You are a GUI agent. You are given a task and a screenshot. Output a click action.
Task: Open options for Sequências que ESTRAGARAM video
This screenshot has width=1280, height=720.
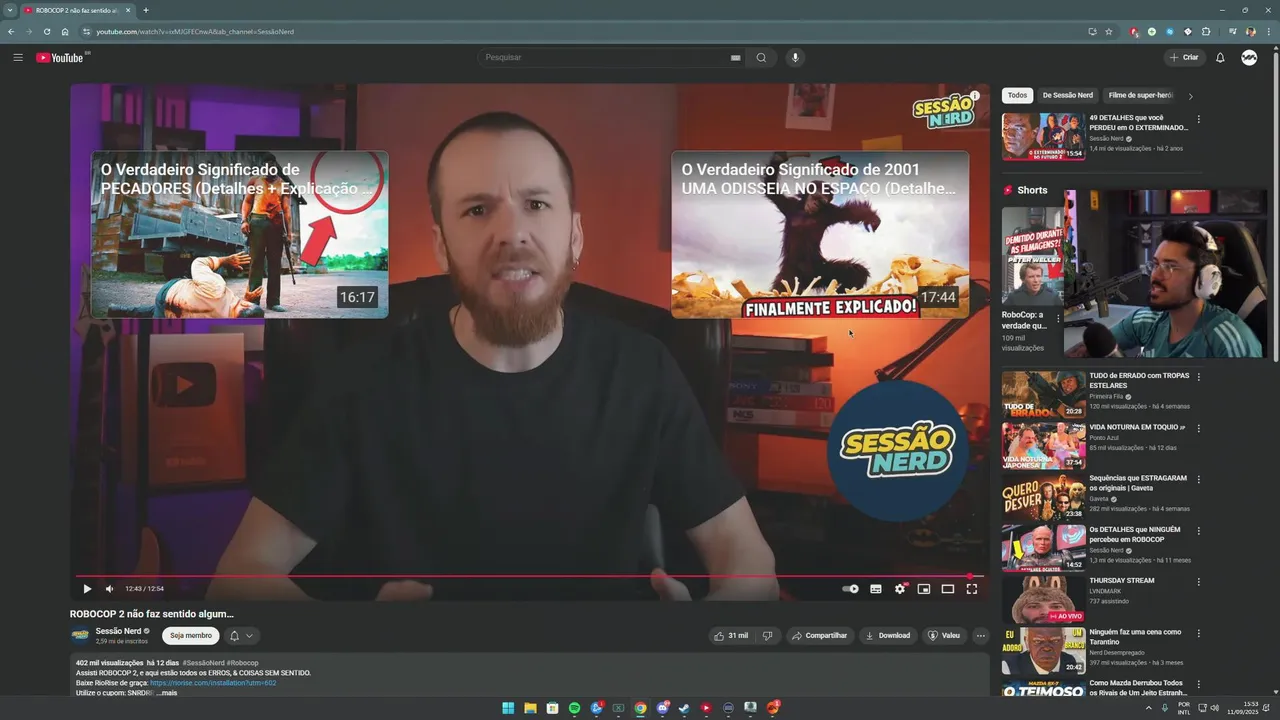pyautogui.click(x=1198, y=479)
